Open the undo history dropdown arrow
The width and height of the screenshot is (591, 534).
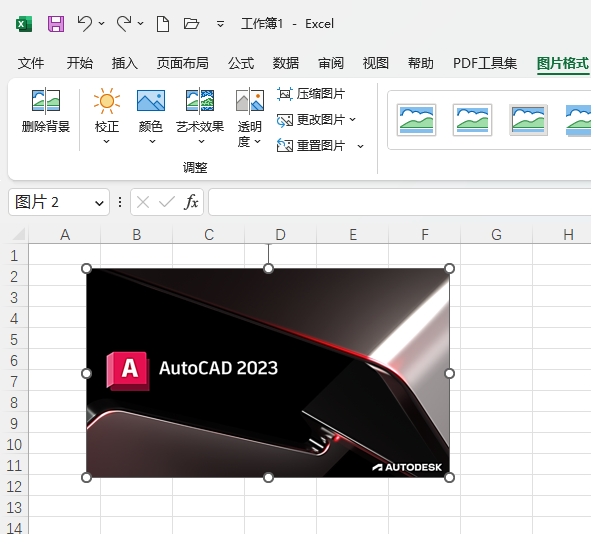[x=102, y=23]
